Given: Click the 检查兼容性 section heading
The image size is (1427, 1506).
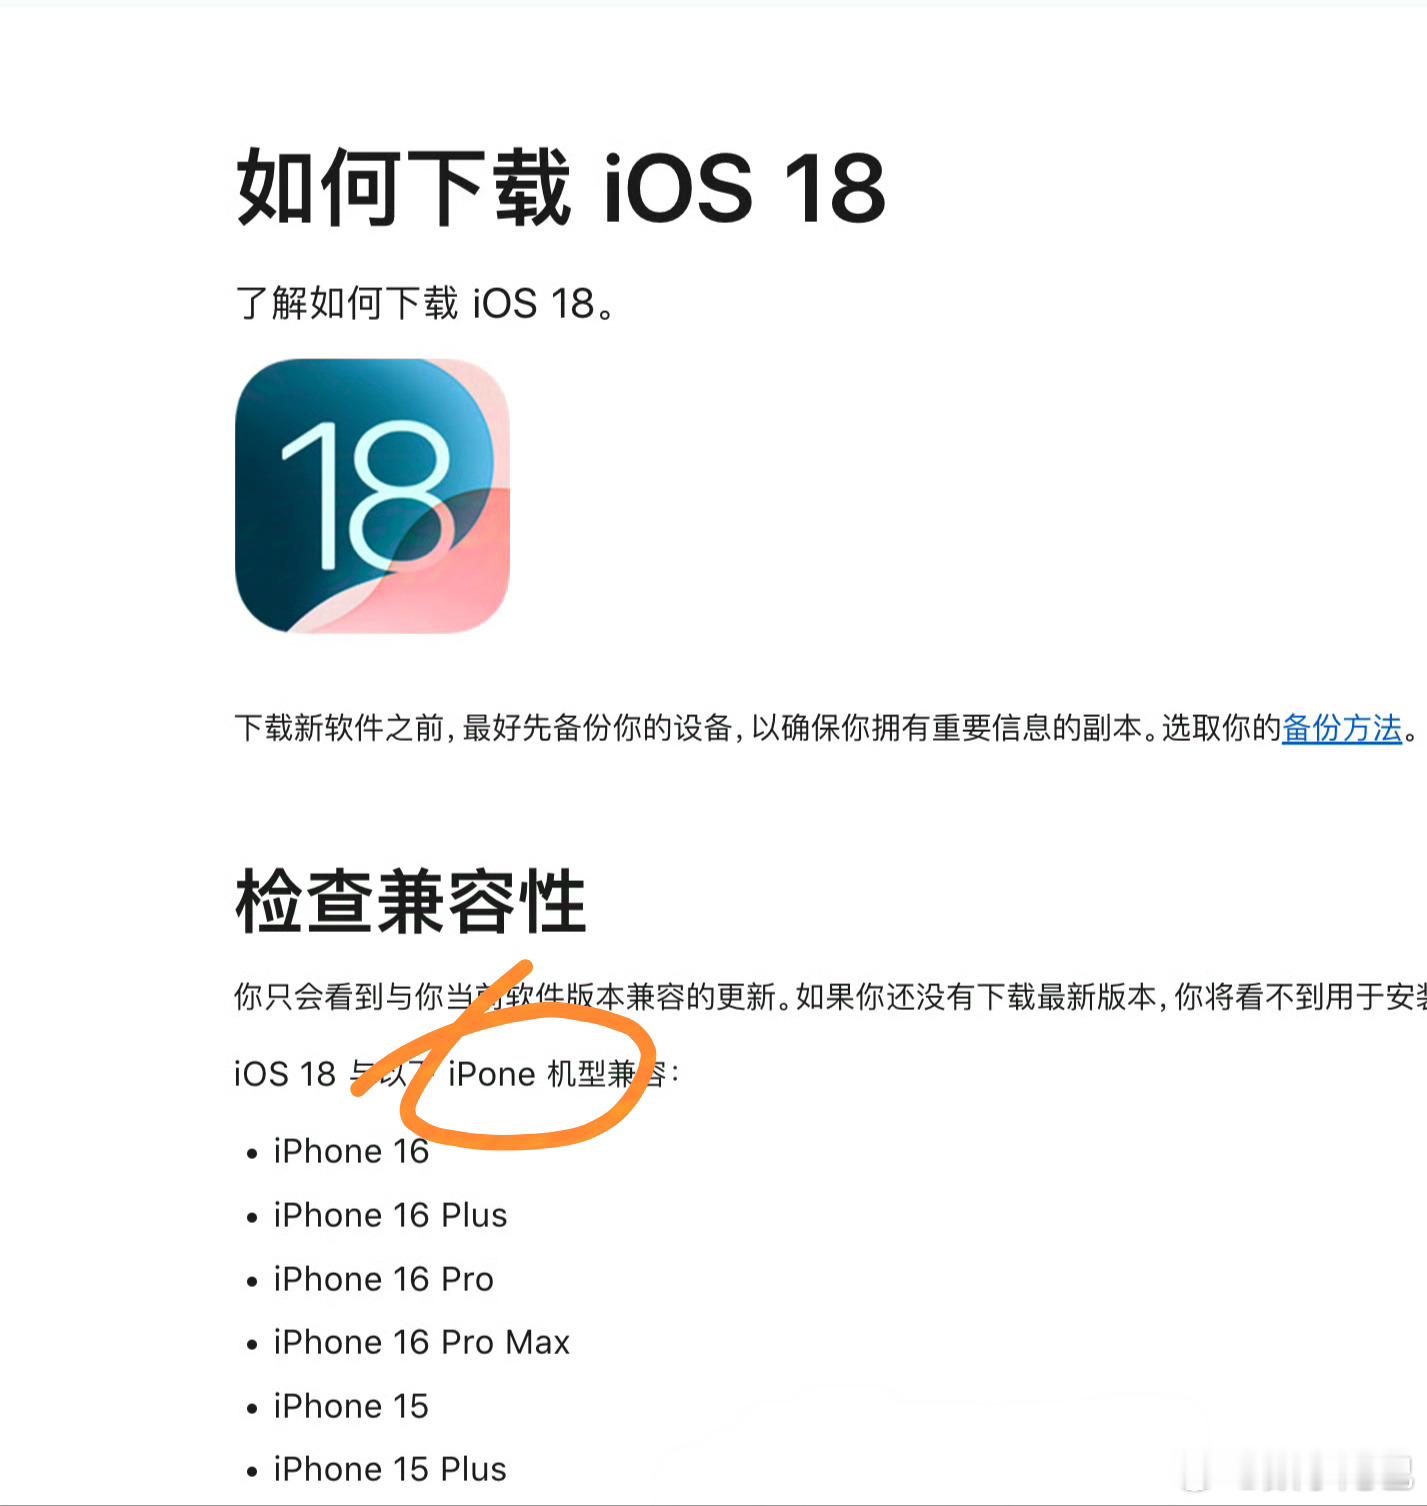Looking at the screenshot, I should (x=410, y=901).
